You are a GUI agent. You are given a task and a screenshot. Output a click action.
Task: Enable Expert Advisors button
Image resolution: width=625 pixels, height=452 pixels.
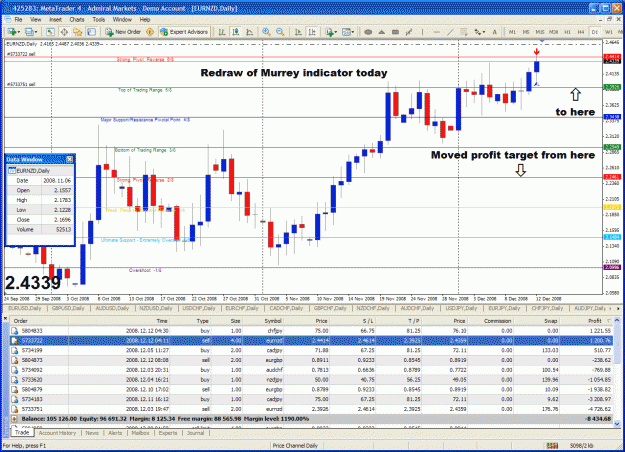(x=184, y=32)
